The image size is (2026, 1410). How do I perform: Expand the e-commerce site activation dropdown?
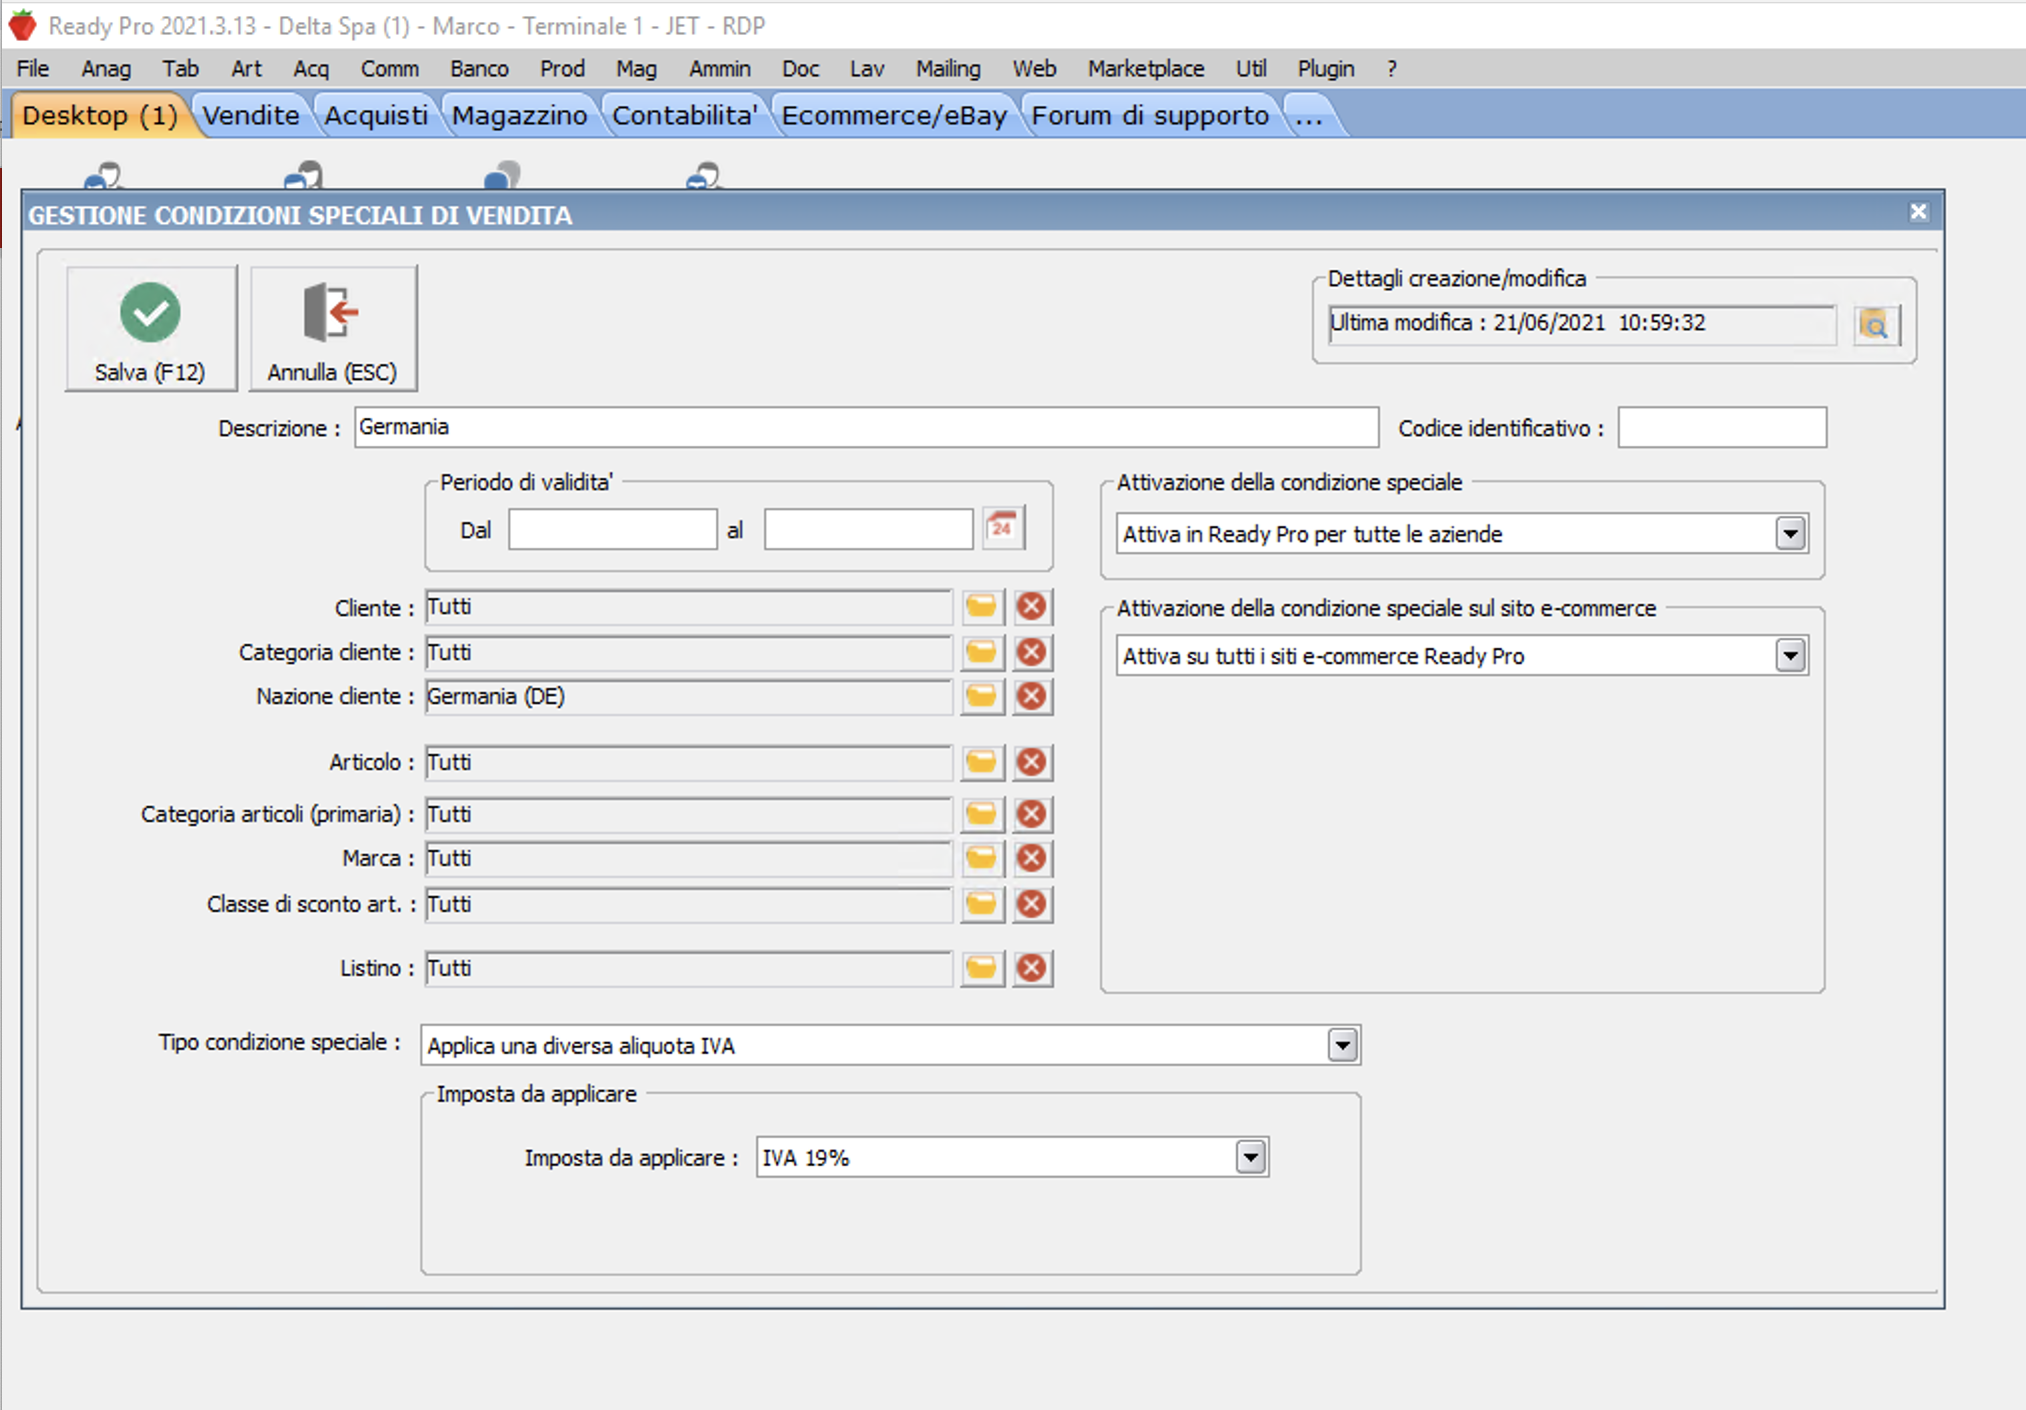1790,656
